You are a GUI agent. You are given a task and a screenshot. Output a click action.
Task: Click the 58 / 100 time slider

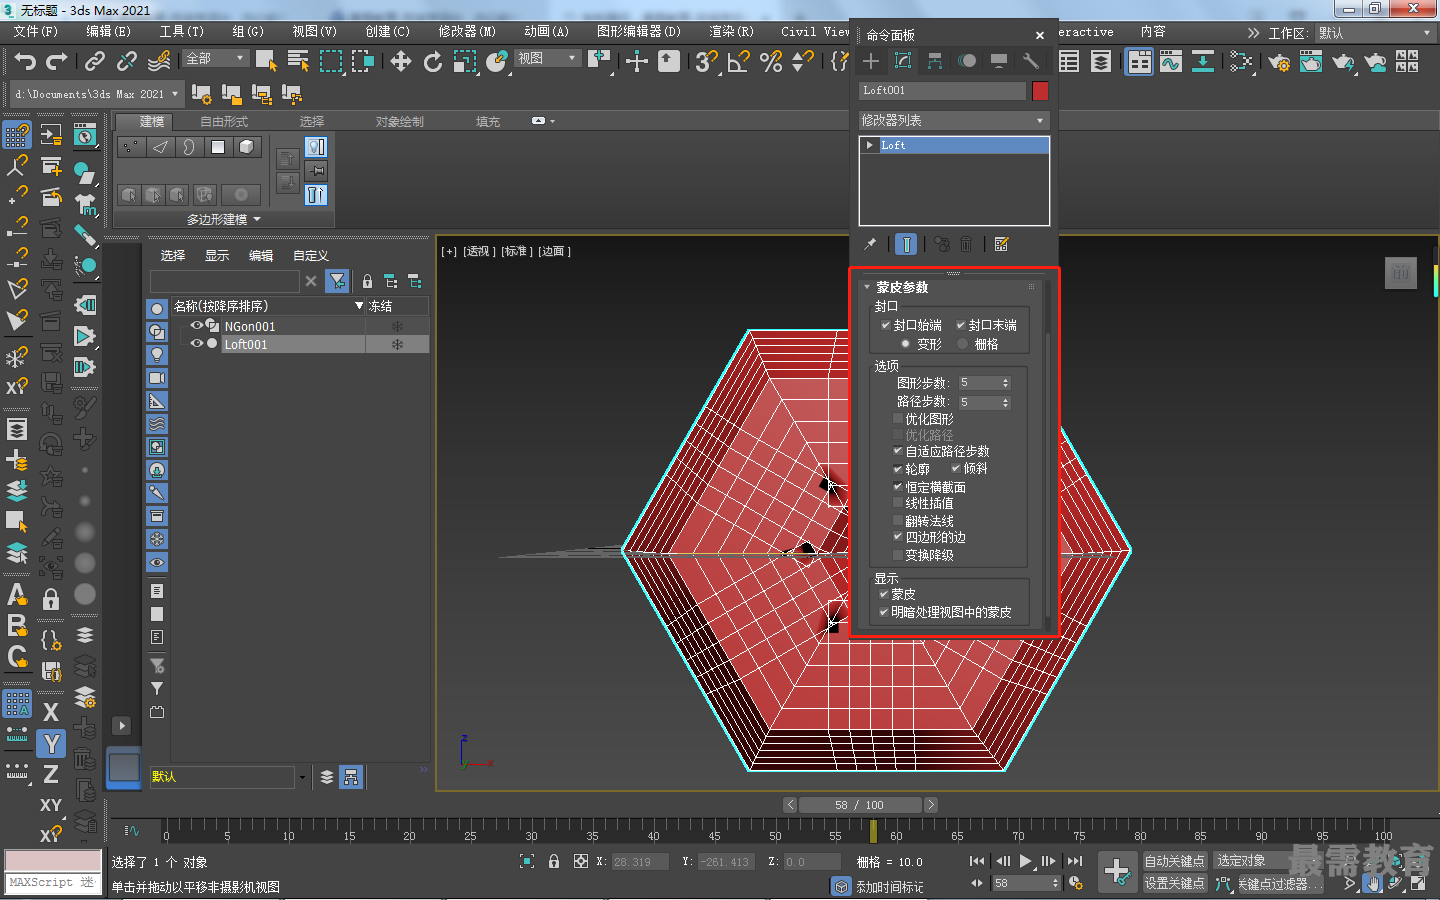(x=859, y=805)
